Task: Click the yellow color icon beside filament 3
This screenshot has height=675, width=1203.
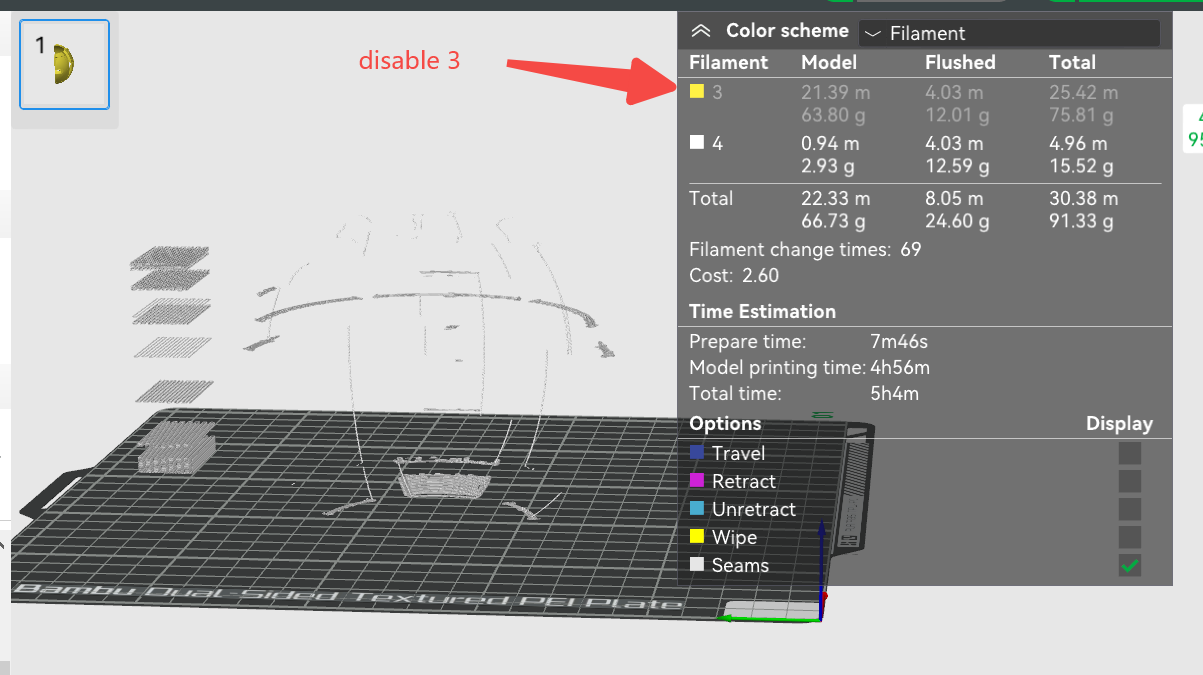Action: [x=696, y=92]
